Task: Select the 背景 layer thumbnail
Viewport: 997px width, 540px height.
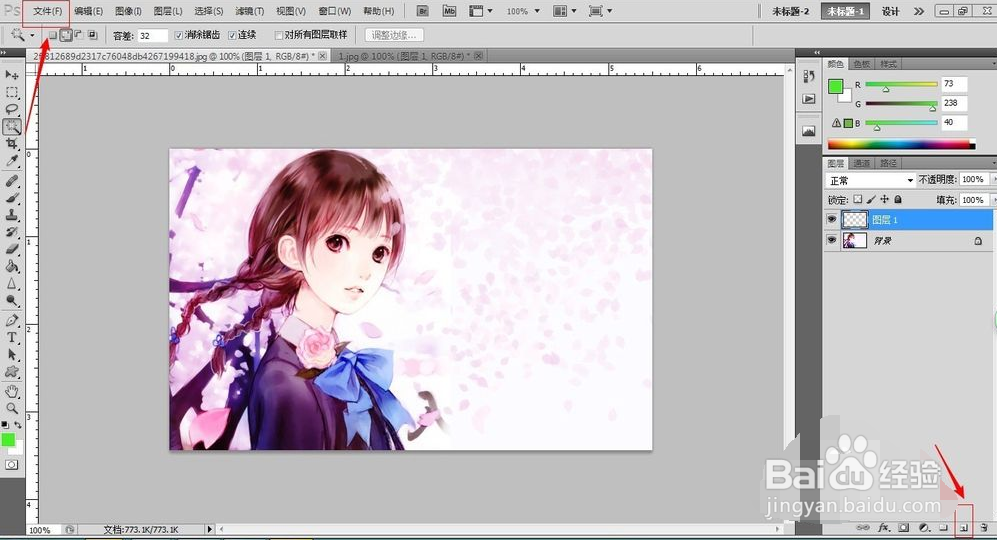Action: [855, 240]
